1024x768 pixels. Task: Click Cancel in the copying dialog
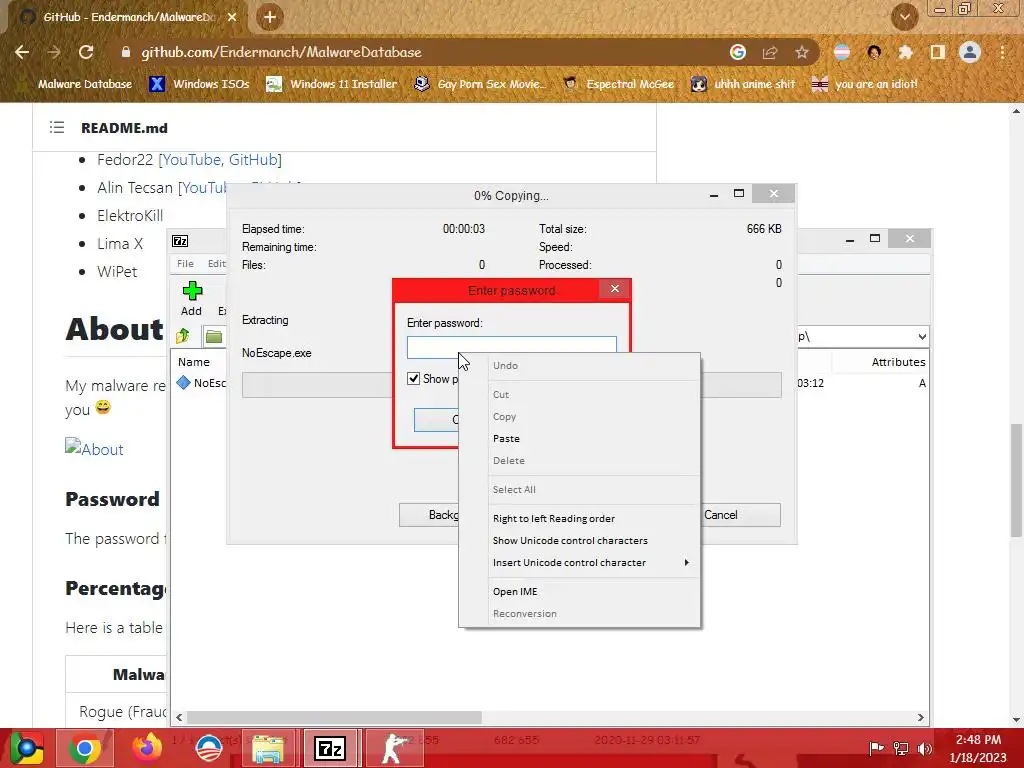click(720, 515)
